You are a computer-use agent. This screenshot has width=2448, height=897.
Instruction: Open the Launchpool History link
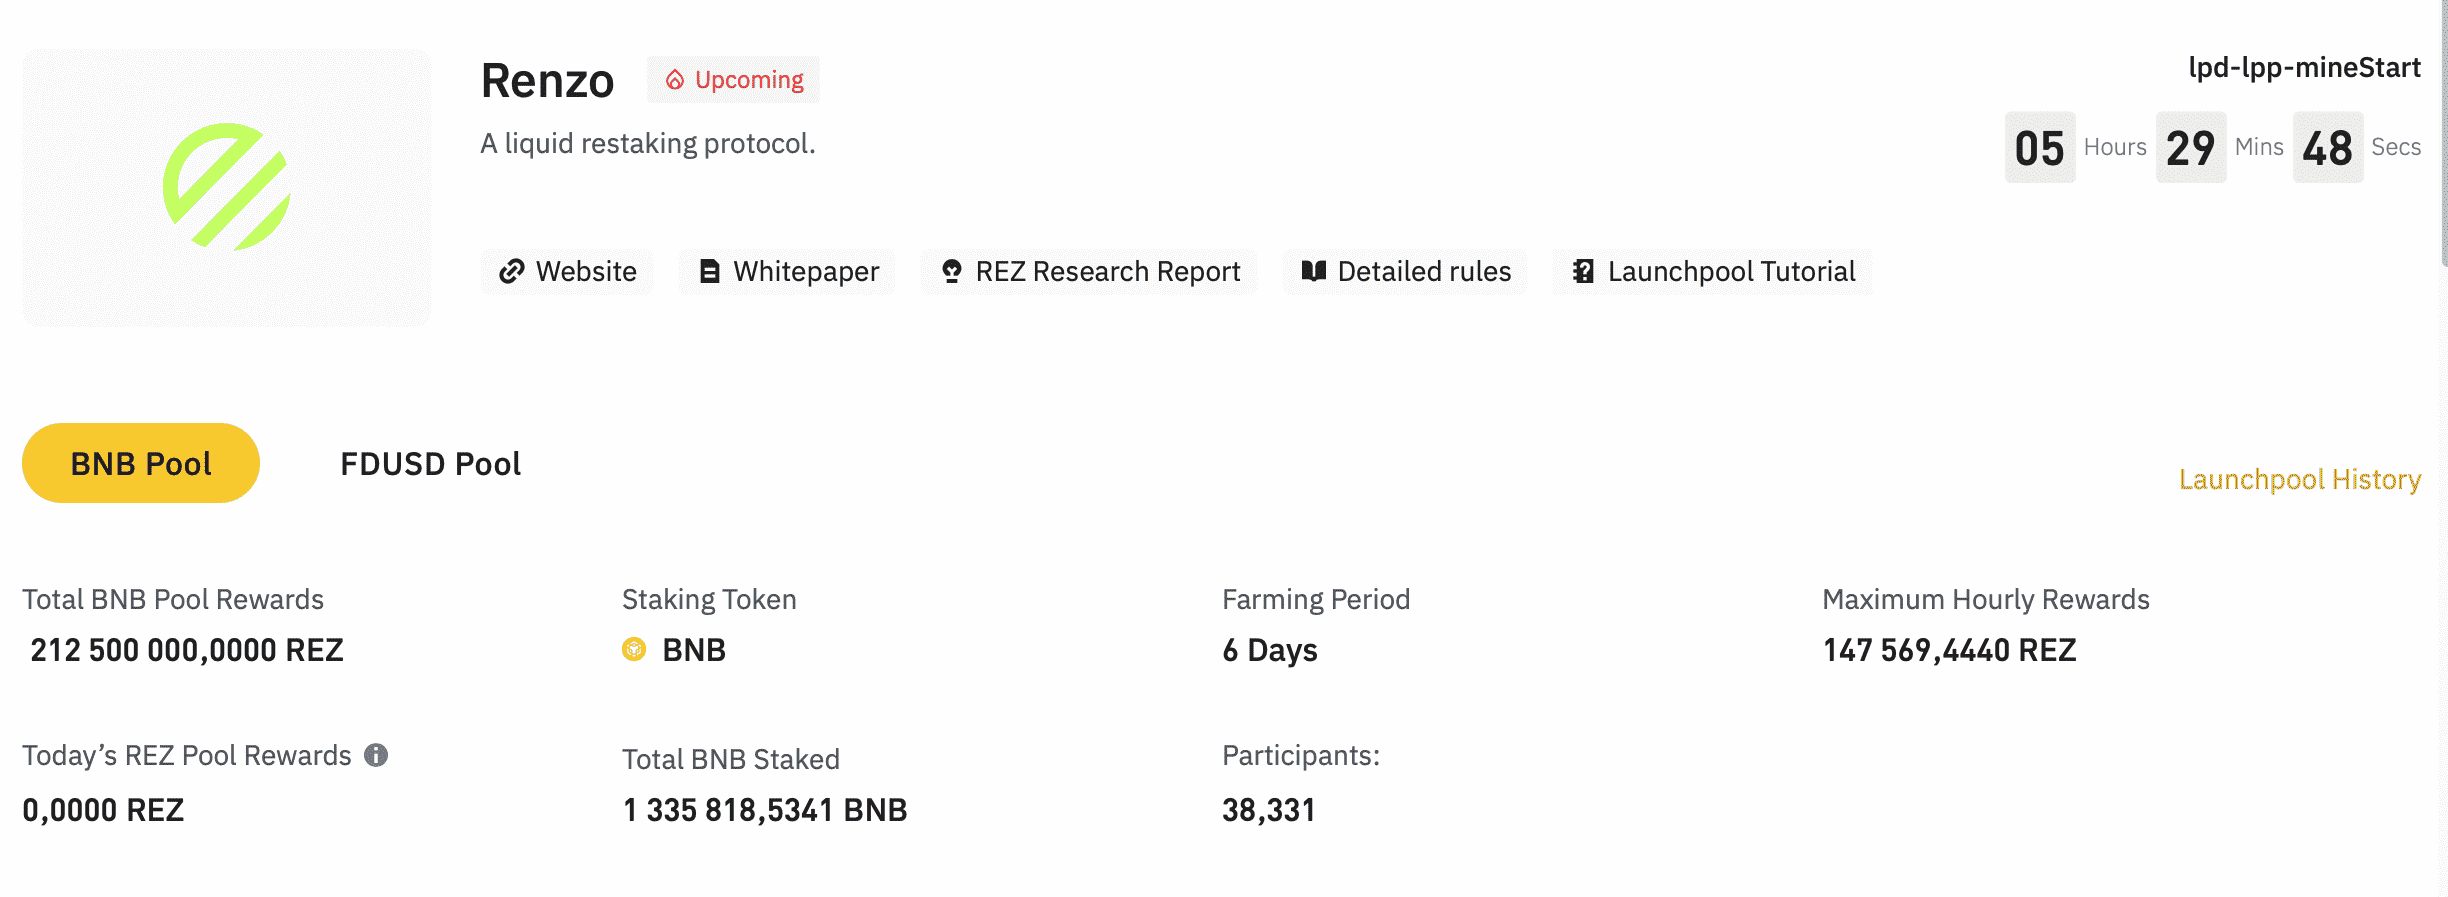pos(2299,480)
